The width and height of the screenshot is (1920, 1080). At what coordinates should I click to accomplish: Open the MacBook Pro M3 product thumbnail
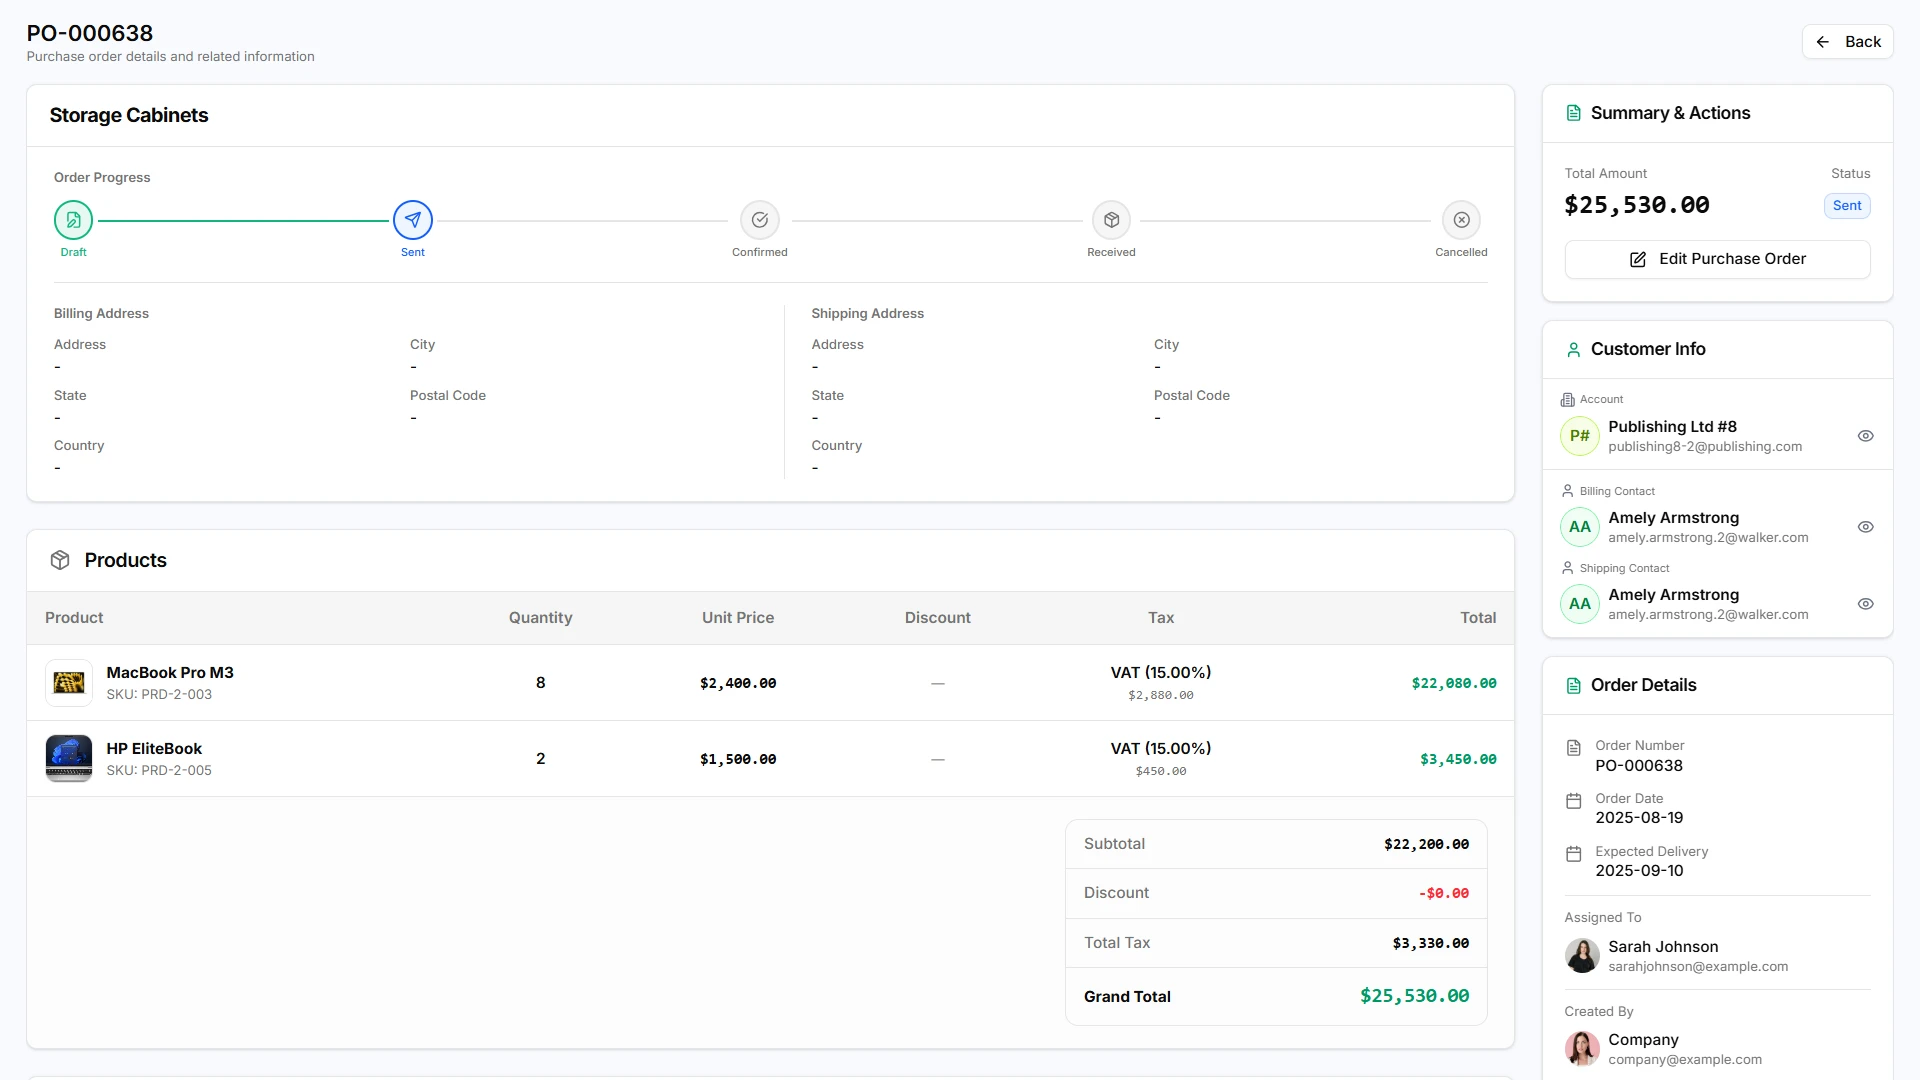click(x=69, y=683)
